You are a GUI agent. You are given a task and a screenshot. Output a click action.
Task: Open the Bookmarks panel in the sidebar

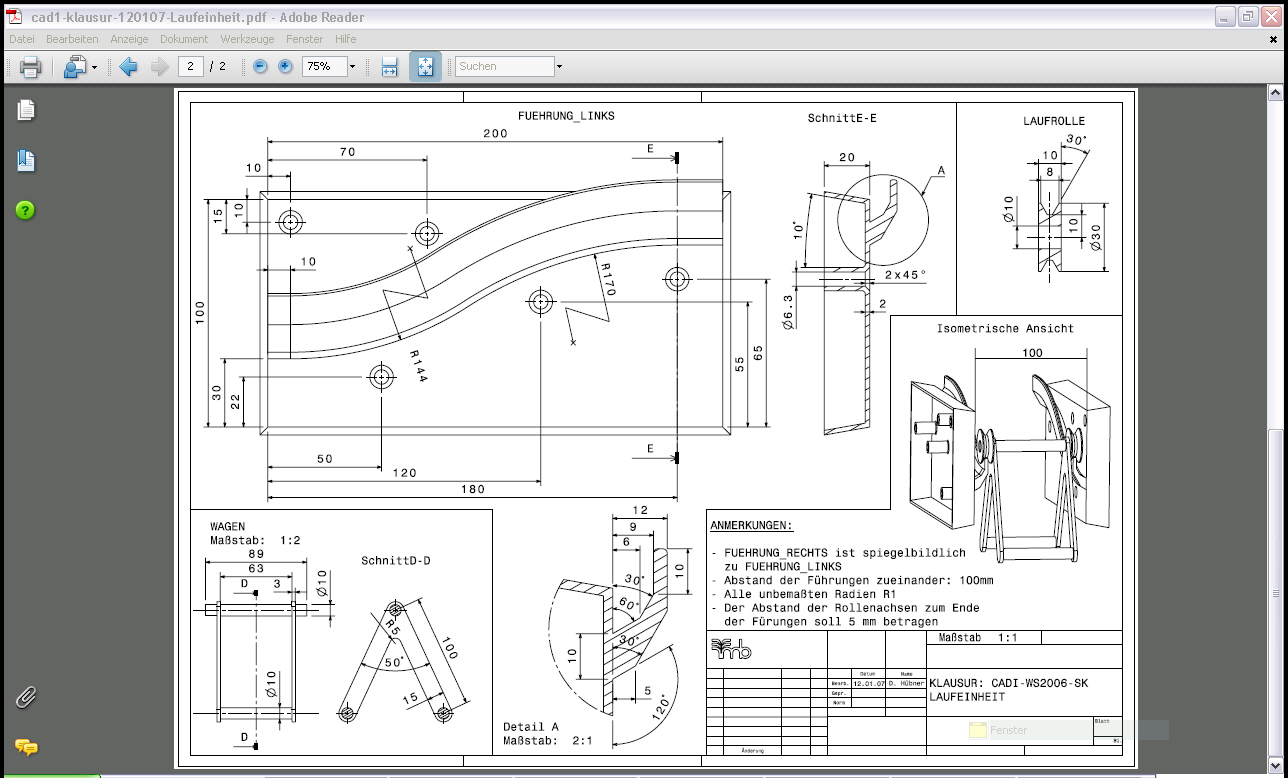tap(26, 160)
